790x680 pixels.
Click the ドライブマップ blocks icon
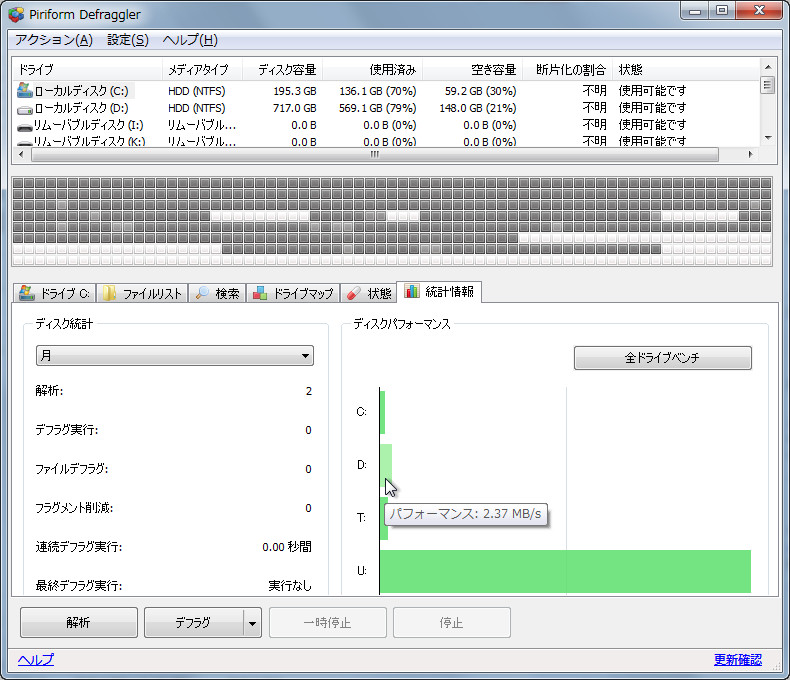260,293
